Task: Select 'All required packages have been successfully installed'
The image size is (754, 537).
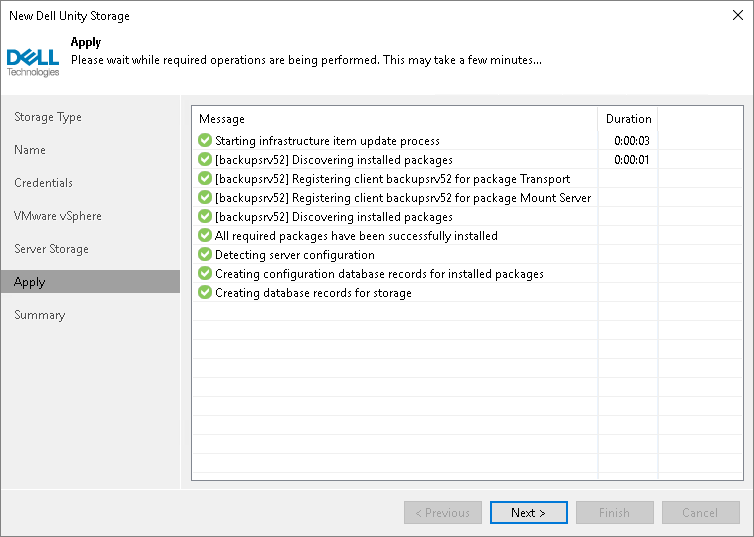Action: coord(356,236)
